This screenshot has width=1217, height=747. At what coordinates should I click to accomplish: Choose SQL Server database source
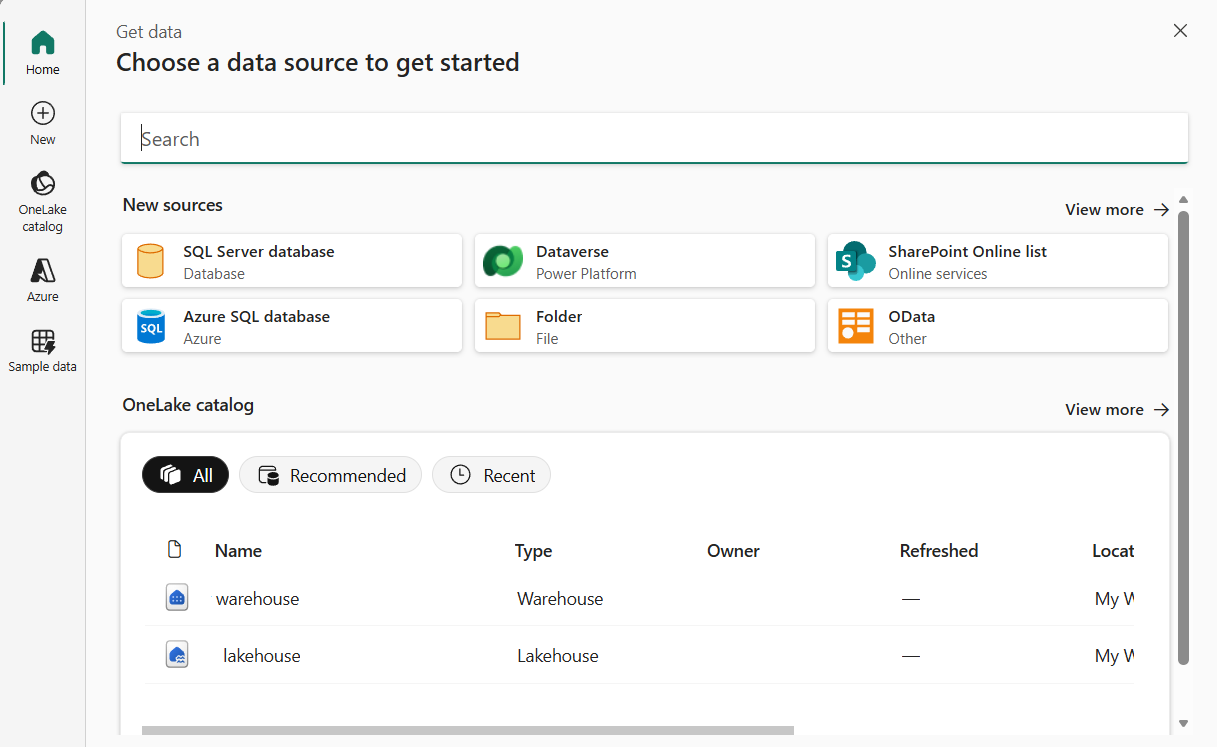click(x=292, y=261)
